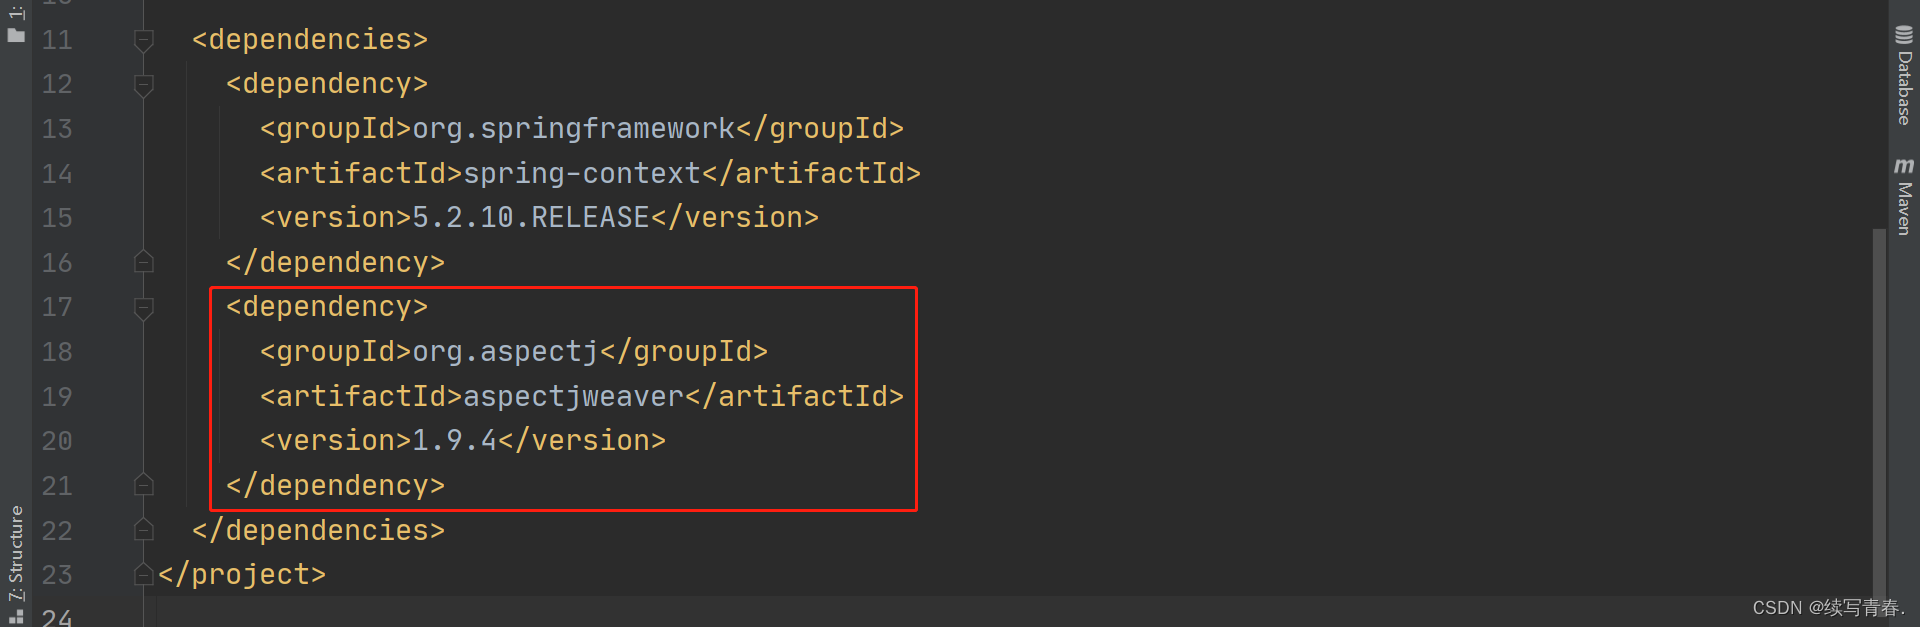Collapse the dependencies block at line 11
This screenshot has width=1920, height=627.
coord(144,40)
